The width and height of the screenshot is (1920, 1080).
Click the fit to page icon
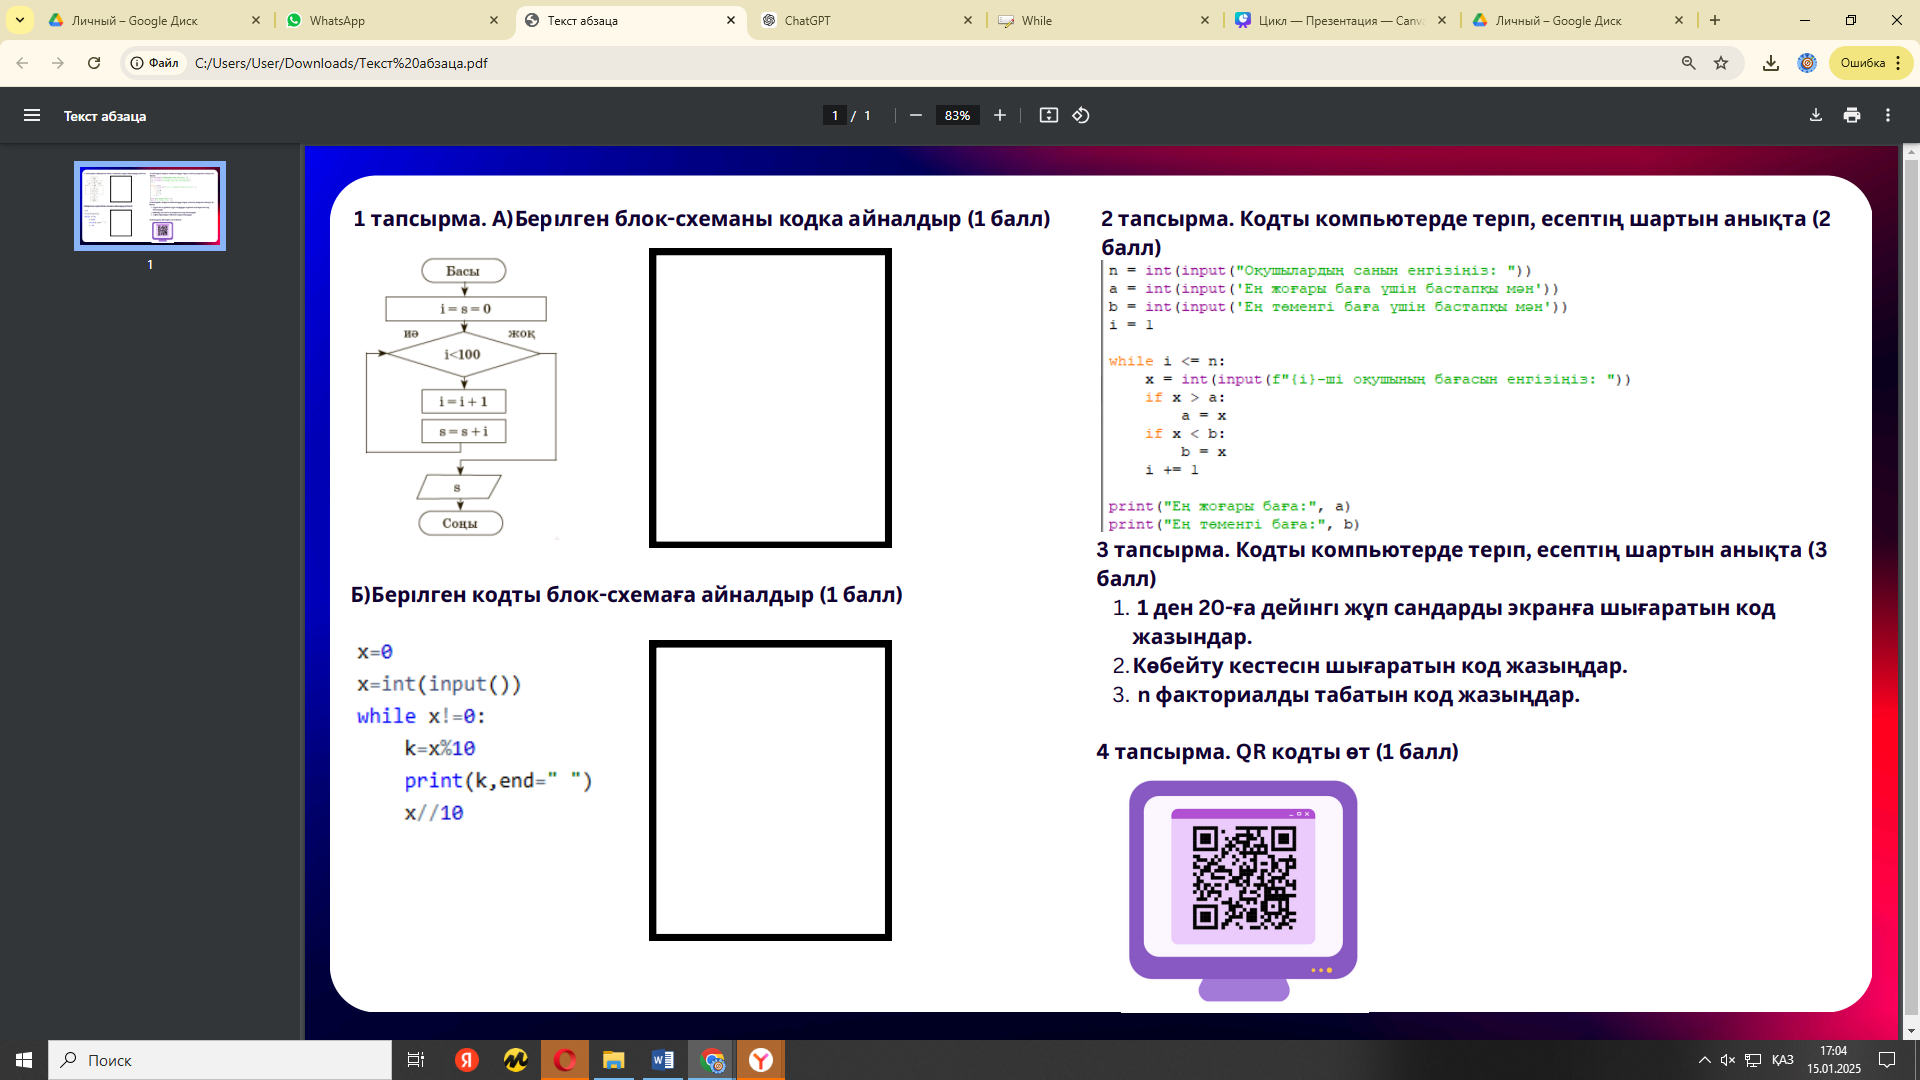tap(1048, 115)
